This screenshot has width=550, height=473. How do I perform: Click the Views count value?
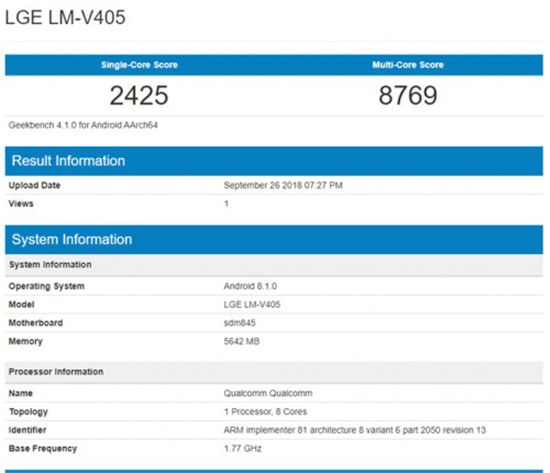pyautogui.click(x=226, y=204)
